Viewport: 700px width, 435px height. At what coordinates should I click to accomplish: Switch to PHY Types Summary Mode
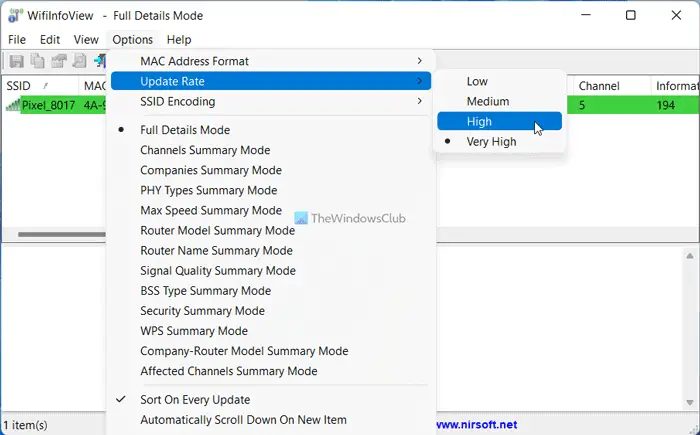coord(271,190)
